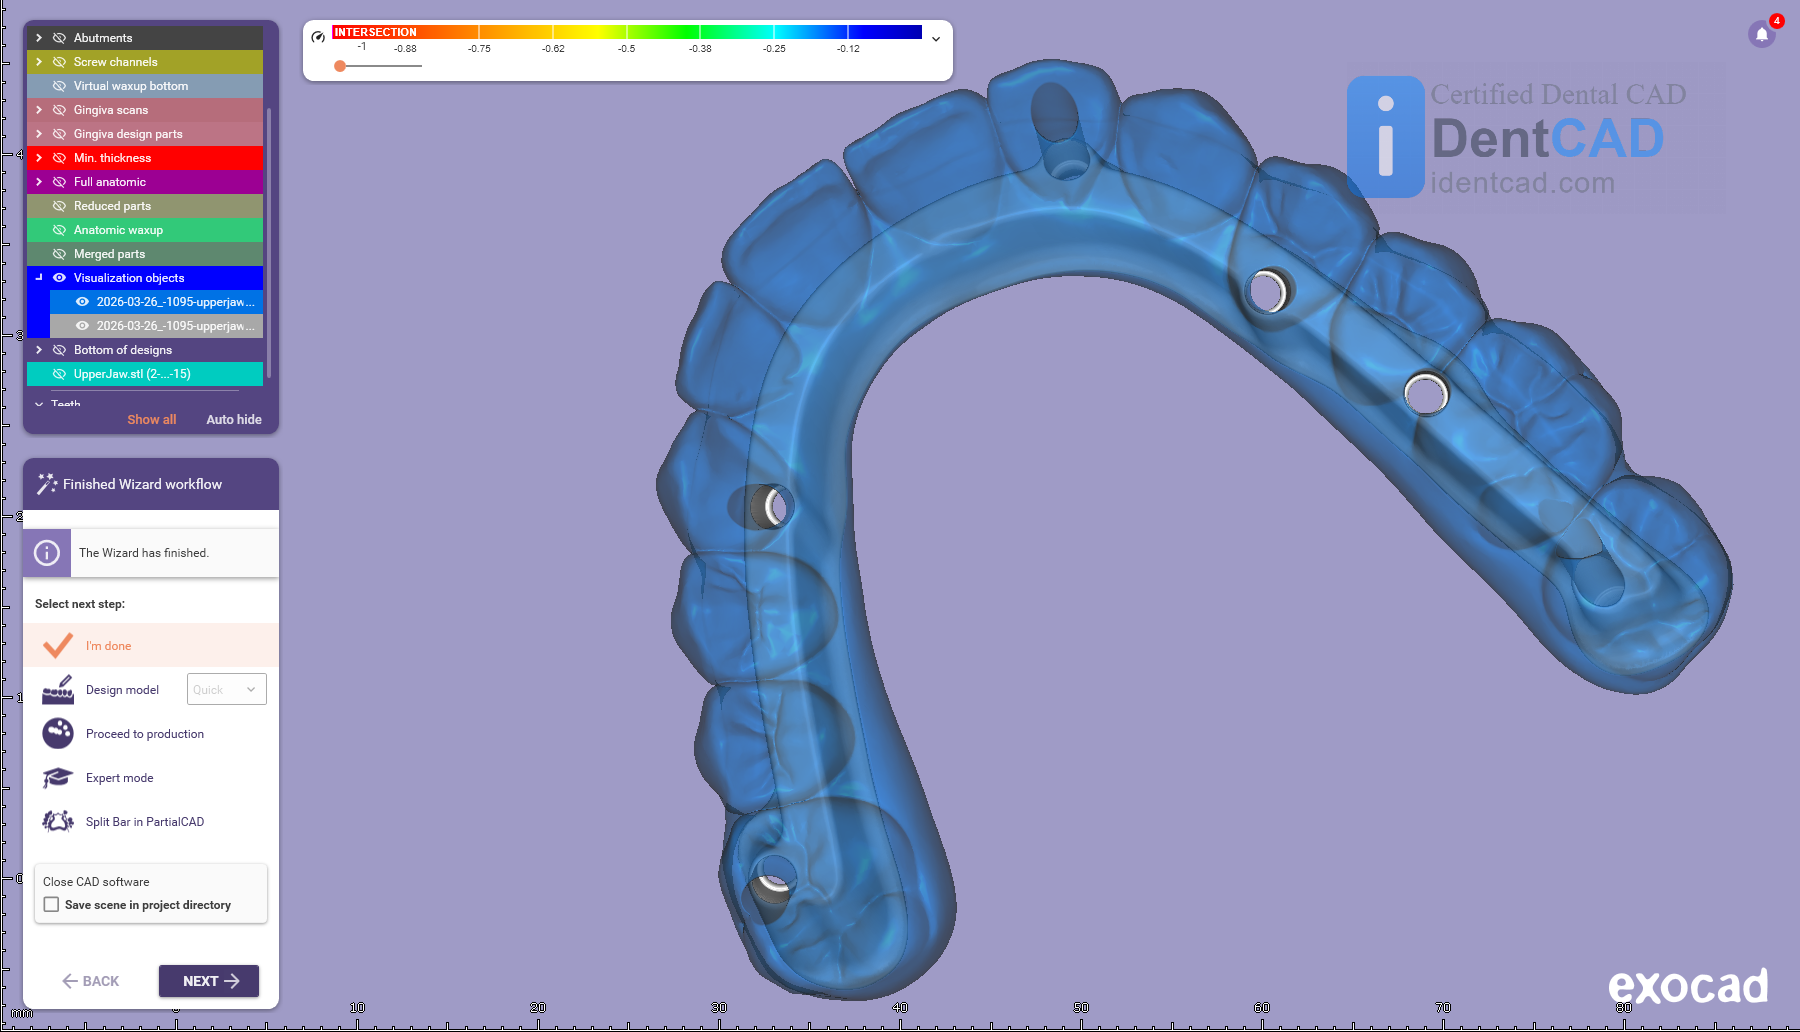Click the Show all link
1800x1032 pixels.
click(151, 420)
